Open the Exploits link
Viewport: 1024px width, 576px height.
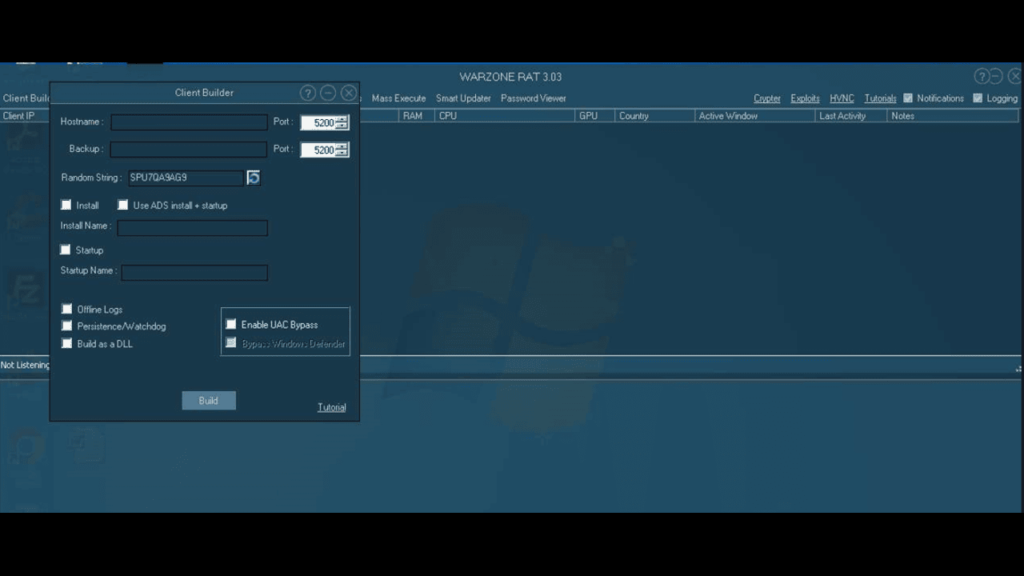tap(805, 98)
